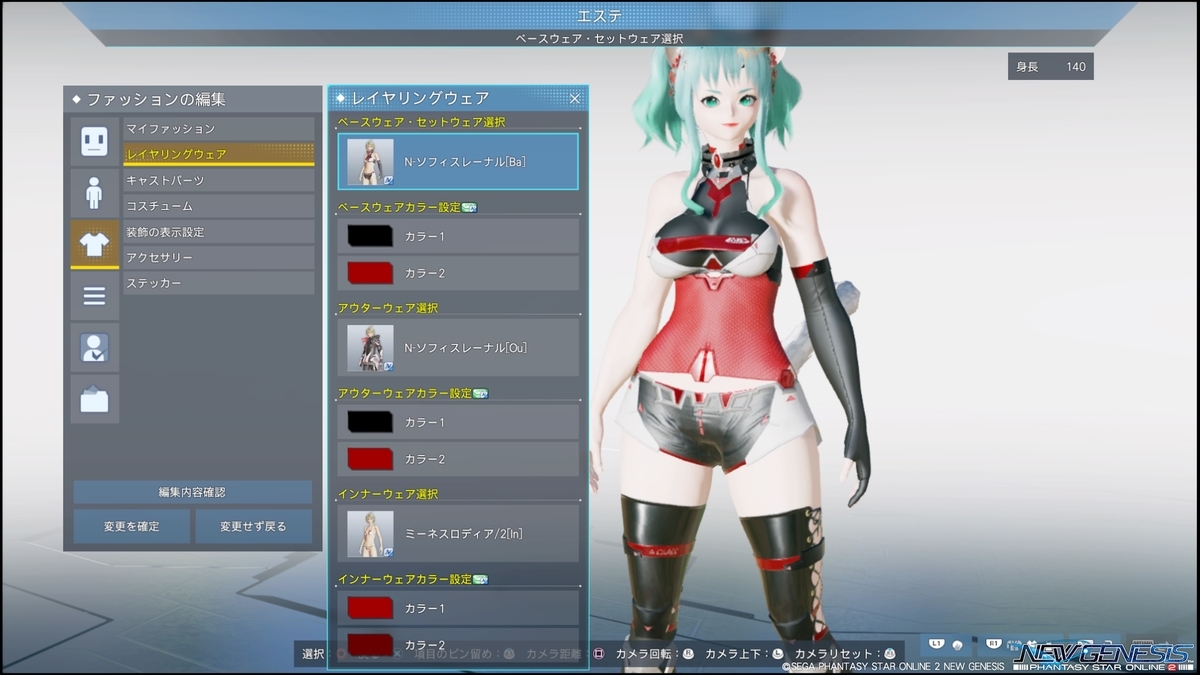Image resolution: width=1200 pixels, height=675 pixels.
Task: Pick the red カラー1 swatch under インナーウェアカラー設定
Action: point(370,608)
